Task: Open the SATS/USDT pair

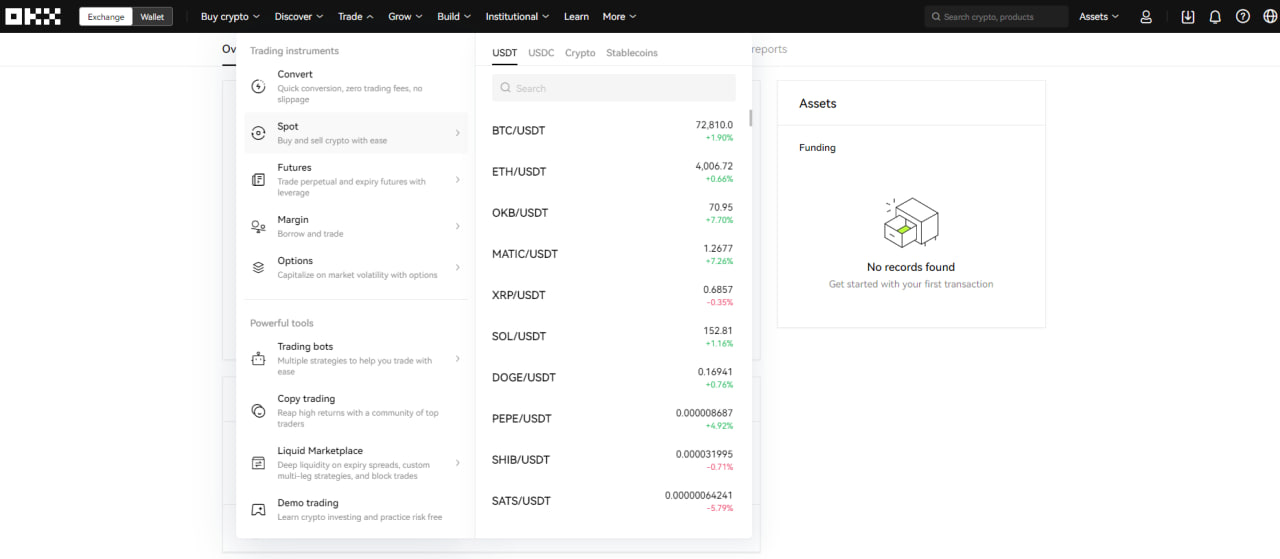Action: (x=612, y=501)
